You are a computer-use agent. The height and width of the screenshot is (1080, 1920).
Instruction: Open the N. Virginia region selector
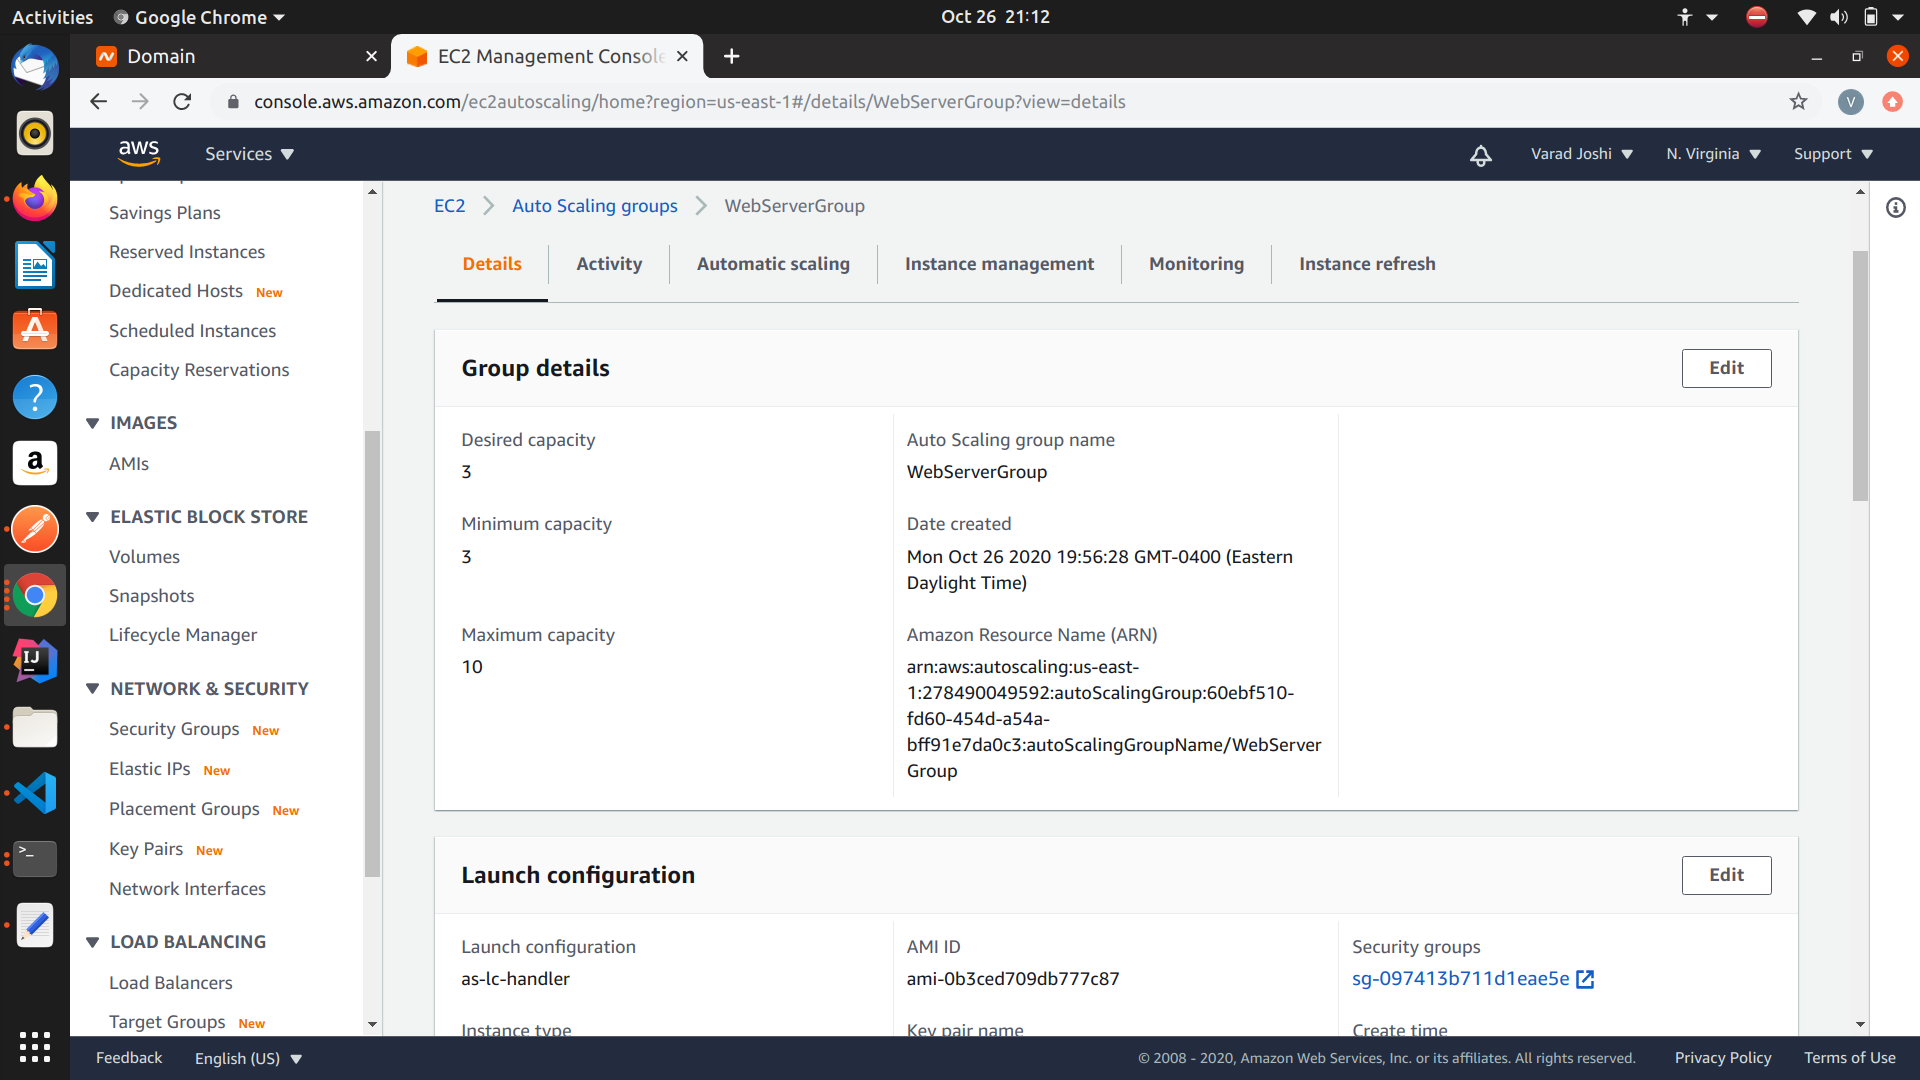[1714, 154]
